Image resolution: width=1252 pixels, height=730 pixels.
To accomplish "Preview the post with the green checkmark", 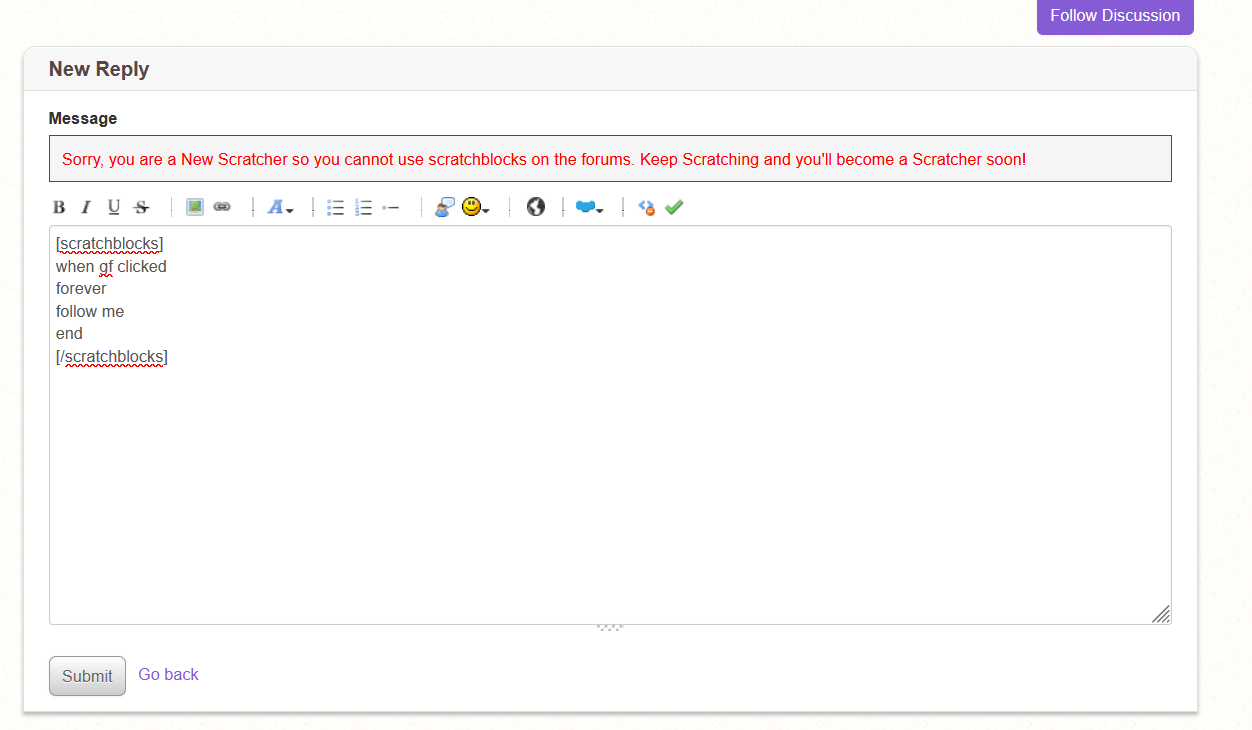I will pos(674,207).
